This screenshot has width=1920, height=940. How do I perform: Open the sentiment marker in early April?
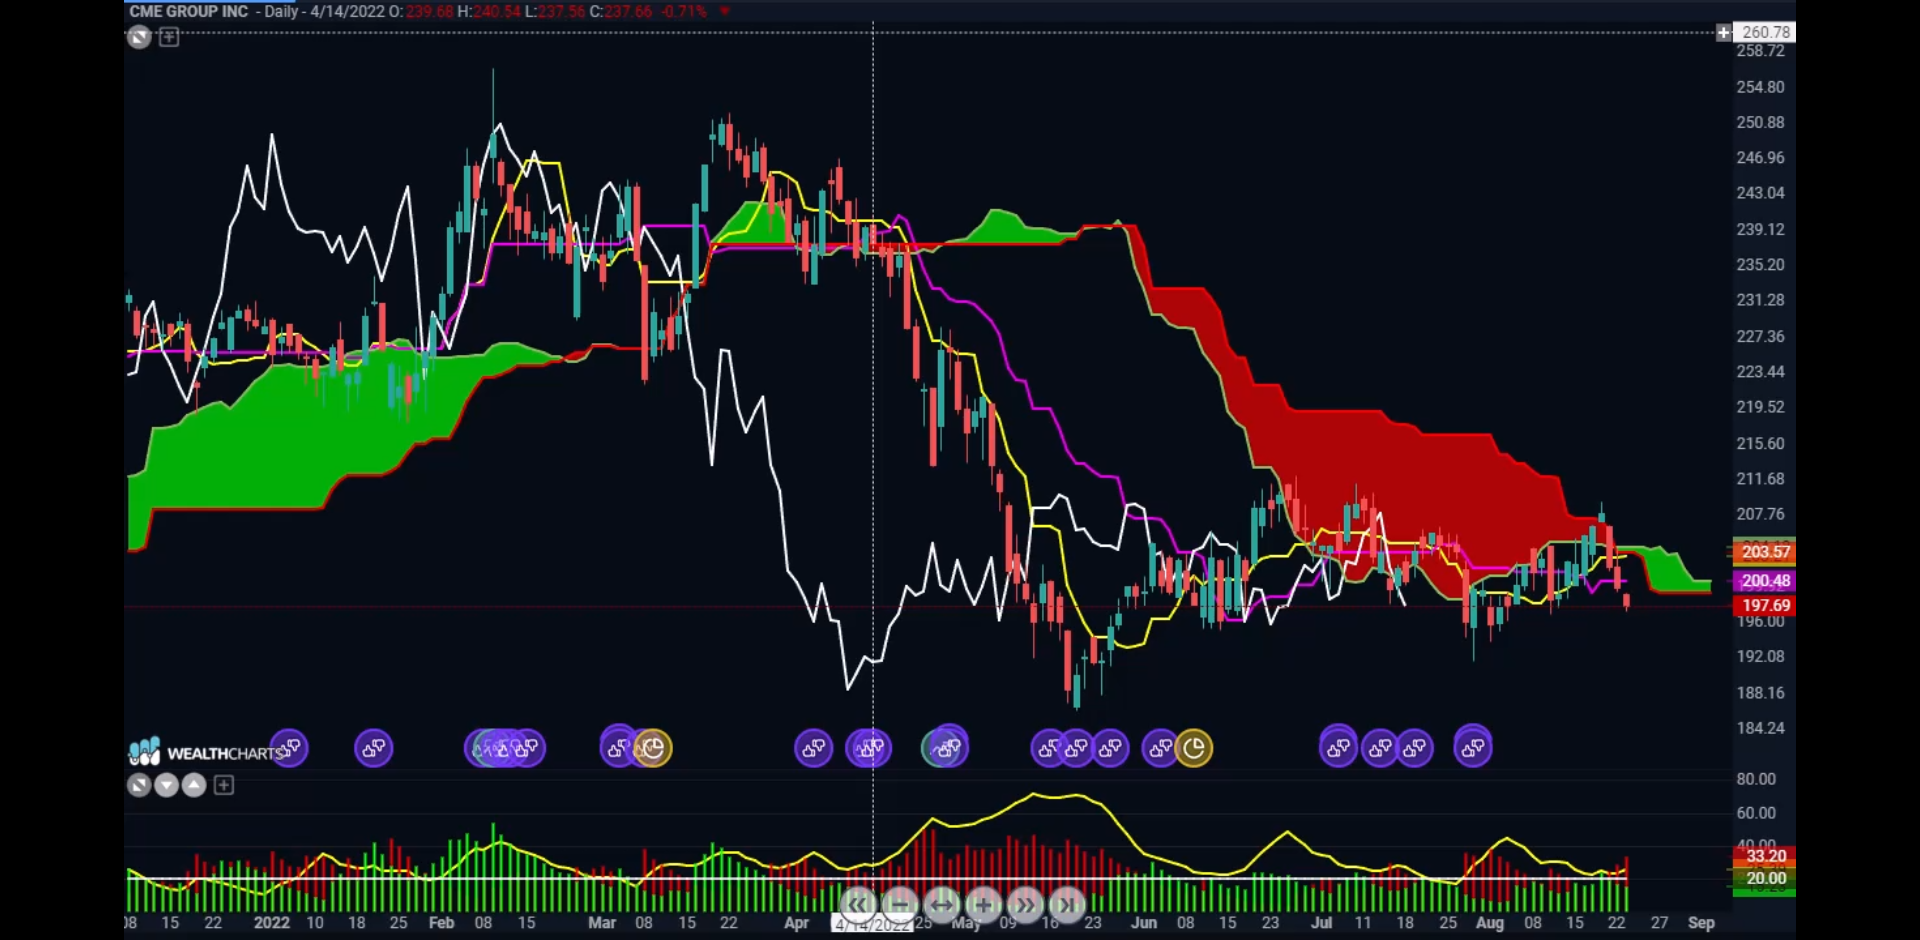(813, 748)
